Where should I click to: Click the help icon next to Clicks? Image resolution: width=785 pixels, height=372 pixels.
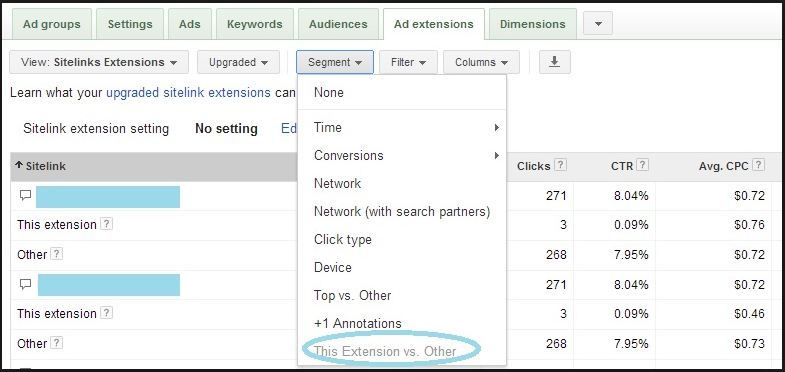click(561, 165)
